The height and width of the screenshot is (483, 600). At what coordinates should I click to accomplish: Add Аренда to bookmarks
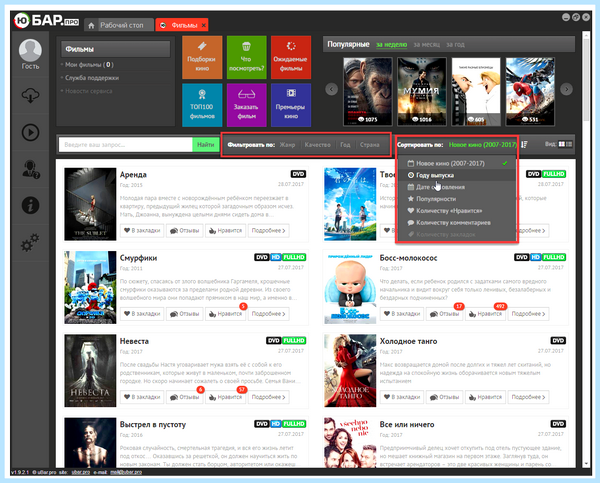click(142, 230)
